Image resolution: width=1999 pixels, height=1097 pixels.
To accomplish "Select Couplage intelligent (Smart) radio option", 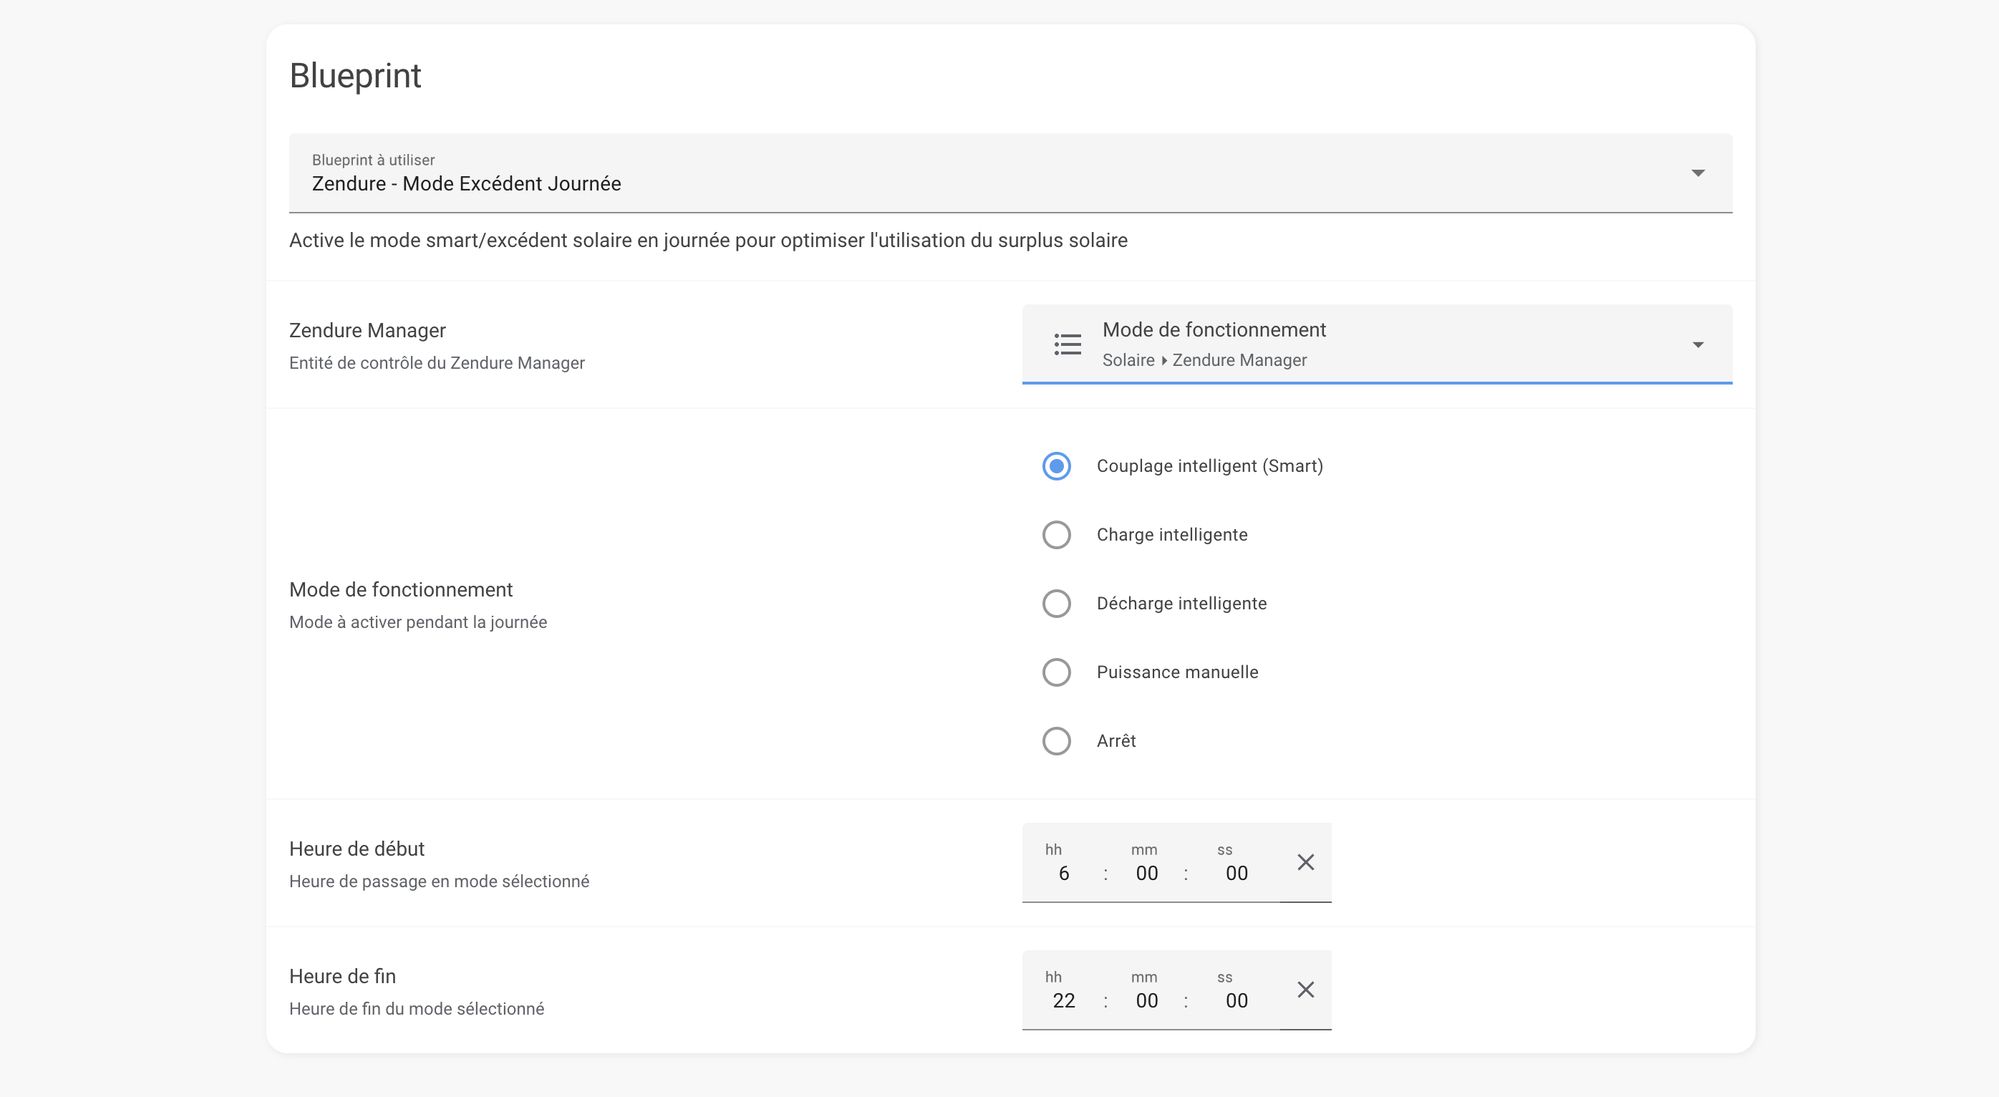I will pos(1056,466).
